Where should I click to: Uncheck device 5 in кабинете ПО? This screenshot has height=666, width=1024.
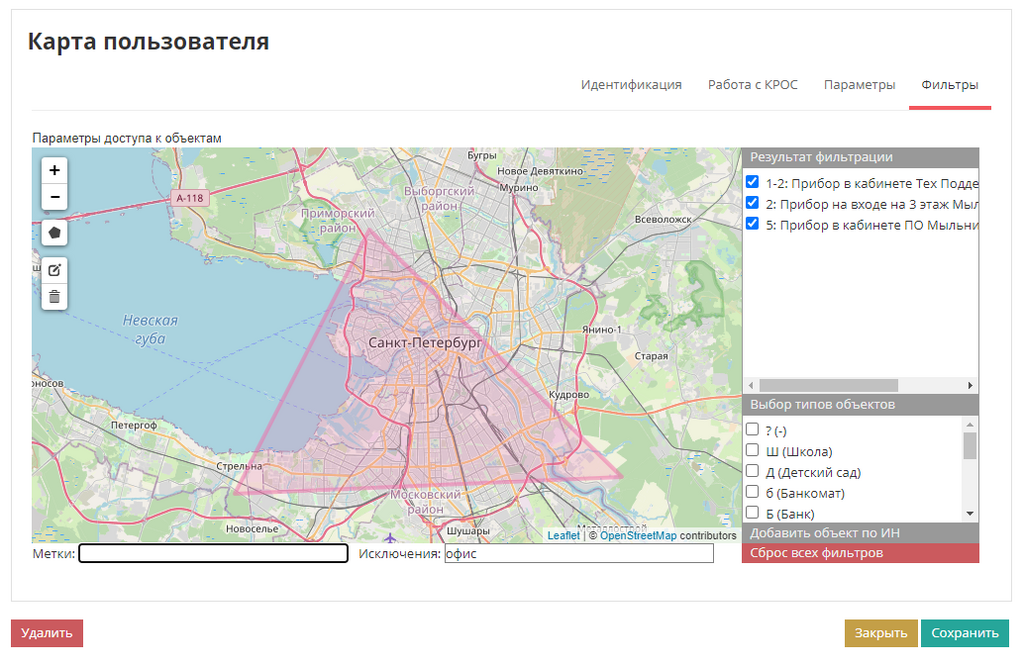point(753,224)
